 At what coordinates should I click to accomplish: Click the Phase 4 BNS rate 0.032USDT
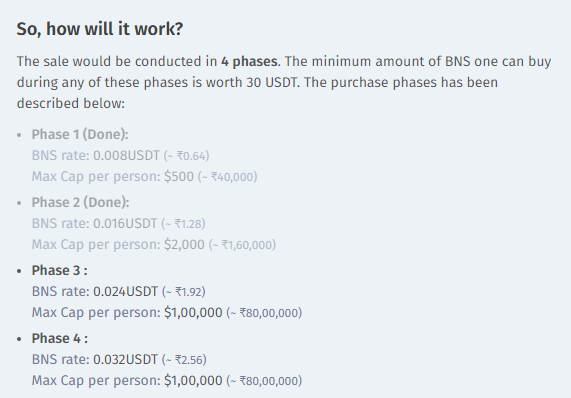point(126,360)
